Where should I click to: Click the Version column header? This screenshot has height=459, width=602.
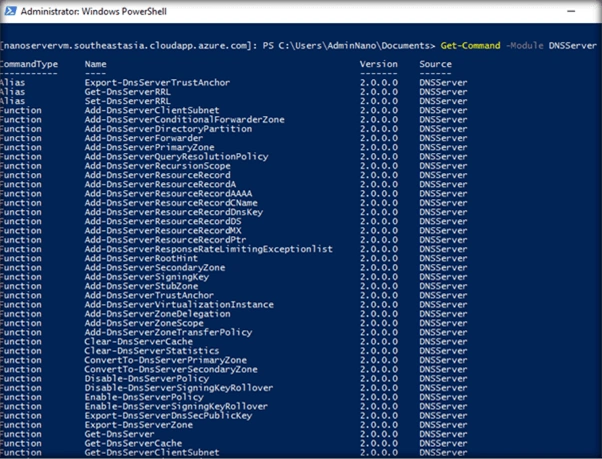[379, 64]
